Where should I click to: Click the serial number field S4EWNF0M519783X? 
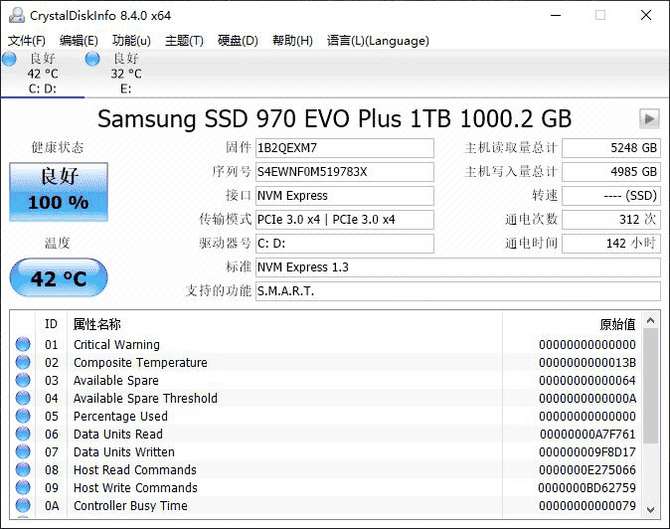click(344, 172)
